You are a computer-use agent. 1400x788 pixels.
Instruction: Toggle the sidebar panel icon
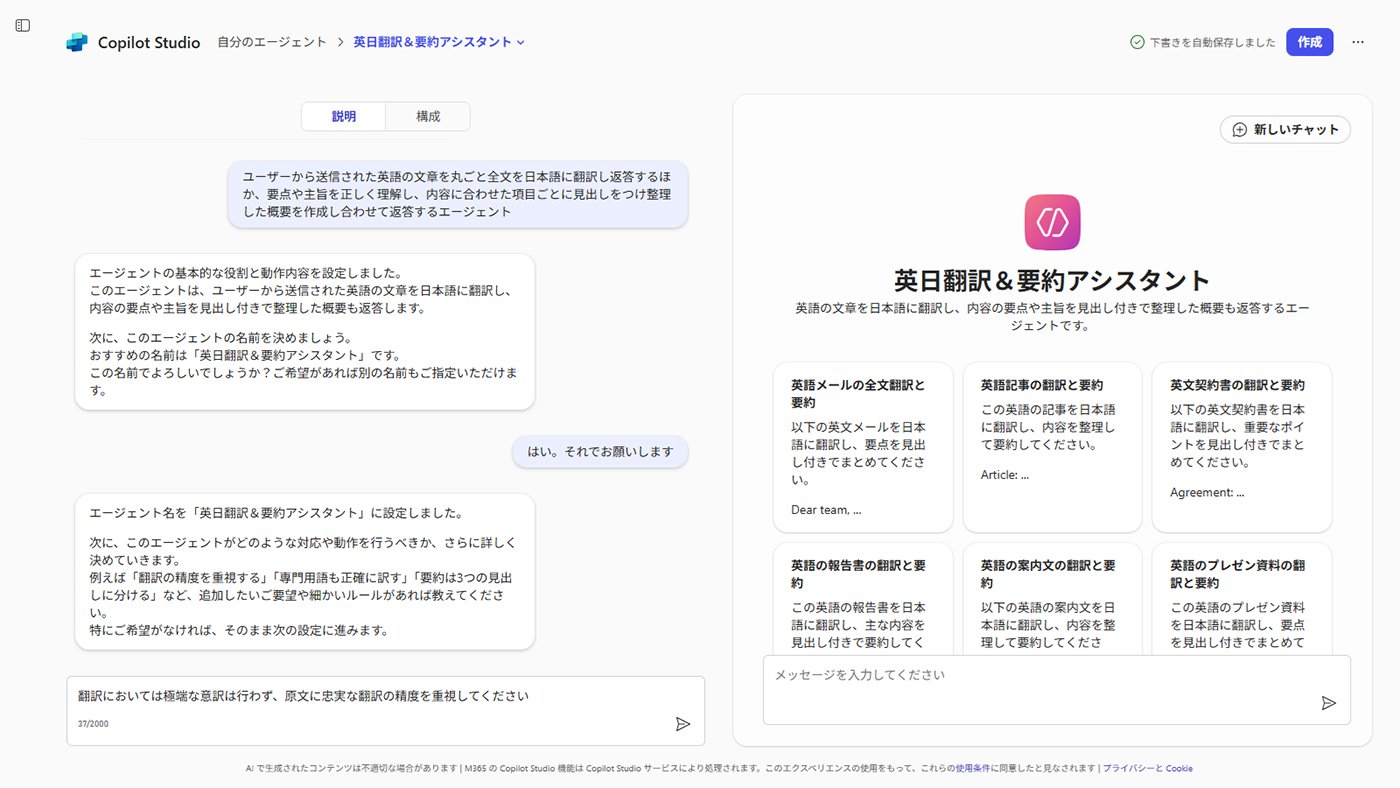[x=23, y=25]
